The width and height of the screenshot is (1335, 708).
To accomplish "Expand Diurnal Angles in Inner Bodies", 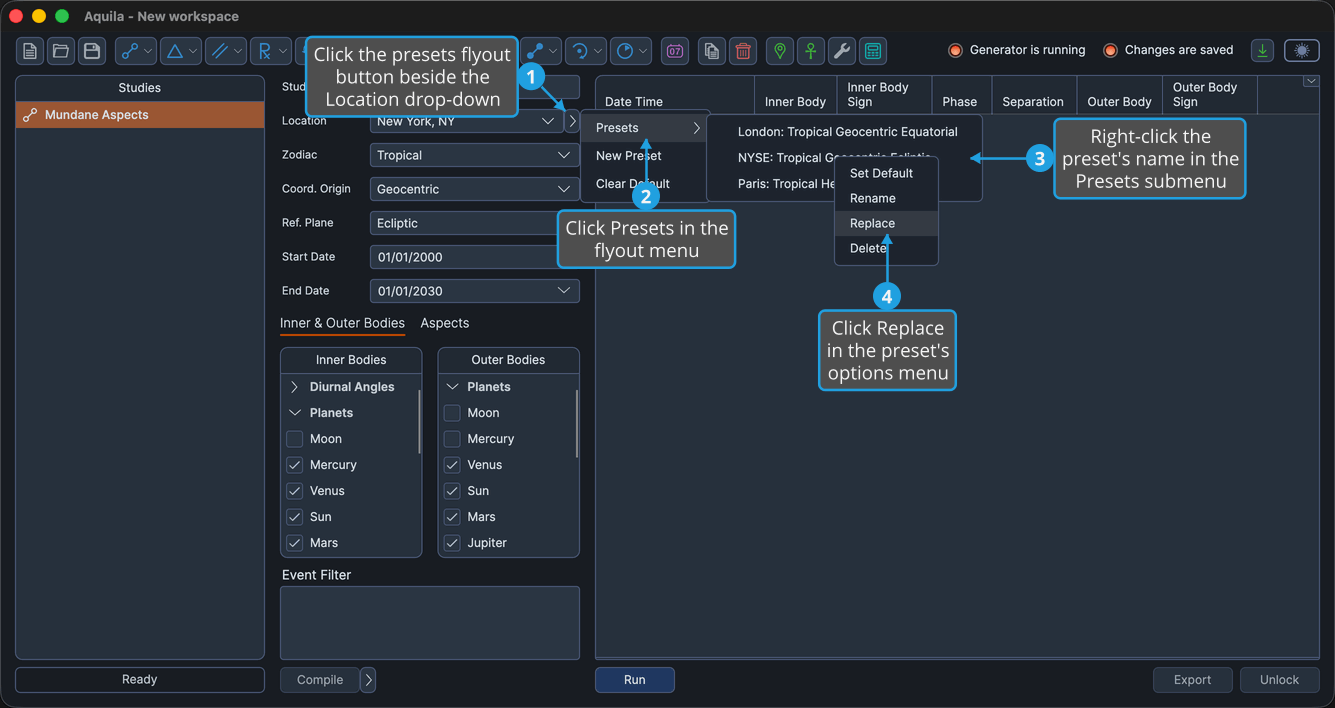I will pyautogui.click(x=294, y=387).
